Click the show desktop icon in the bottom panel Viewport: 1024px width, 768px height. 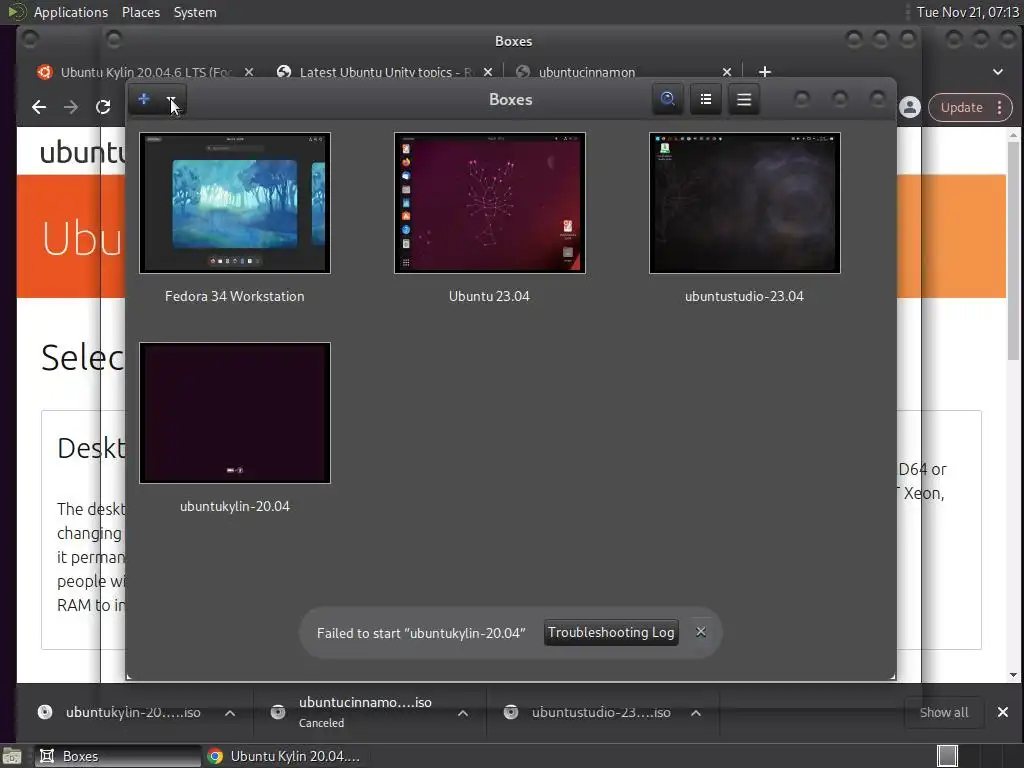12,756
